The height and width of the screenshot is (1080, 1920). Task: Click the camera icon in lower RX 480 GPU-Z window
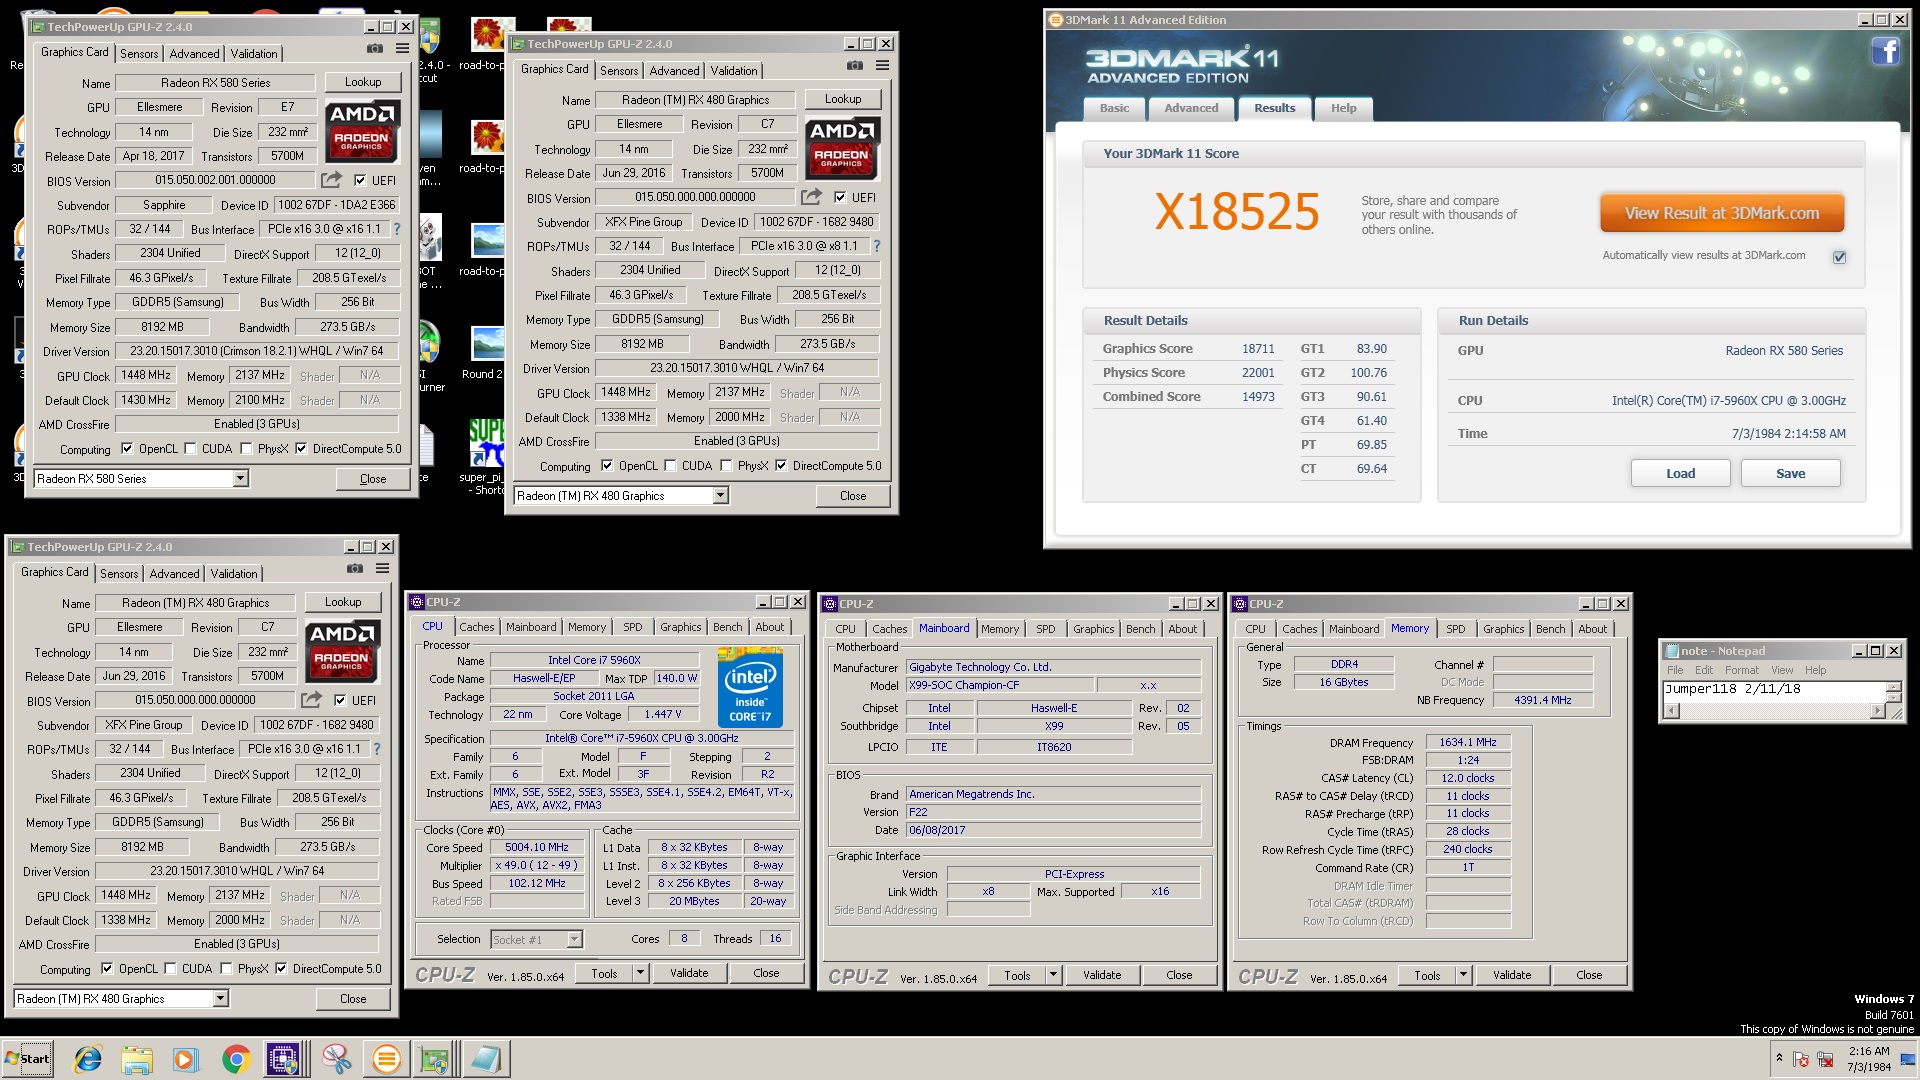tap(355, 568)
